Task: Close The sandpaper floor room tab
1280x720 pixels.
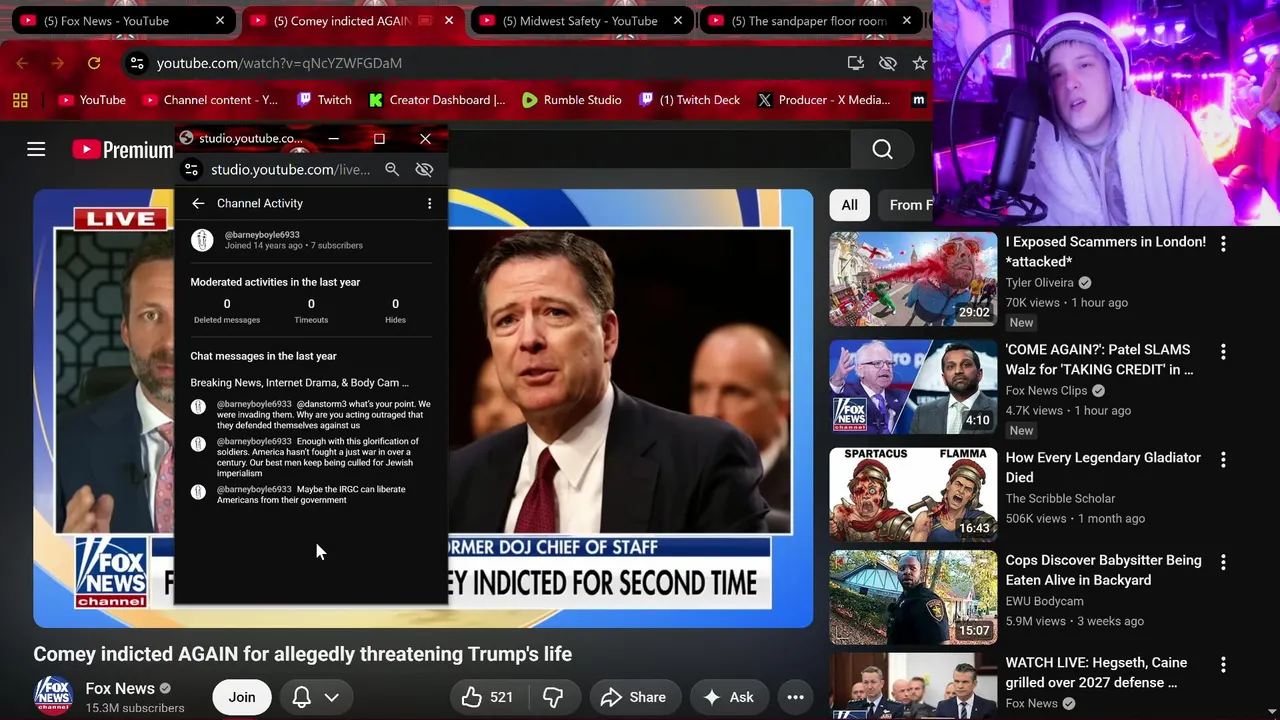Action: click(x=907, y=21)
